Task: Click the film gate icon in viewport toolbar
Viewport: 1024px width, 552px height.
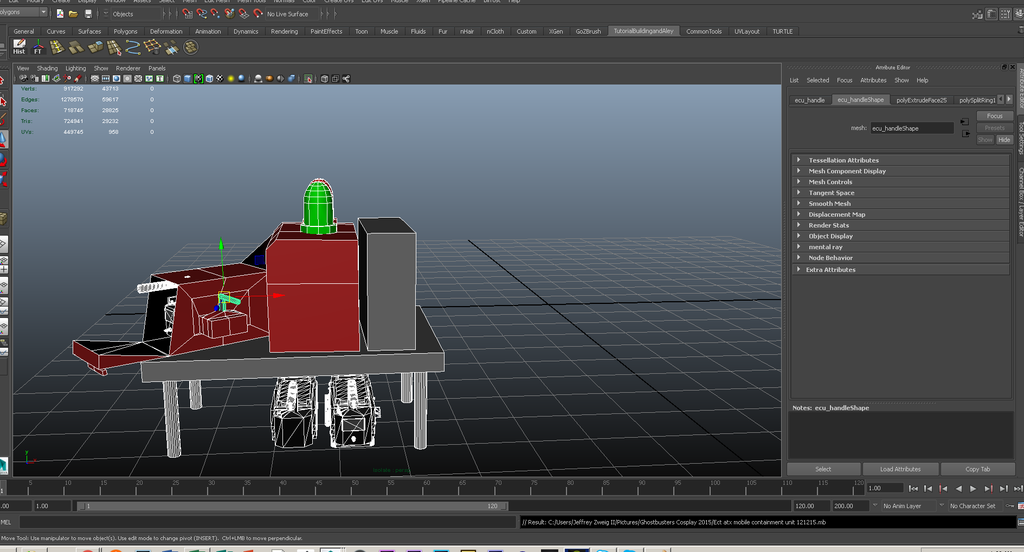Action: (106, 78)
